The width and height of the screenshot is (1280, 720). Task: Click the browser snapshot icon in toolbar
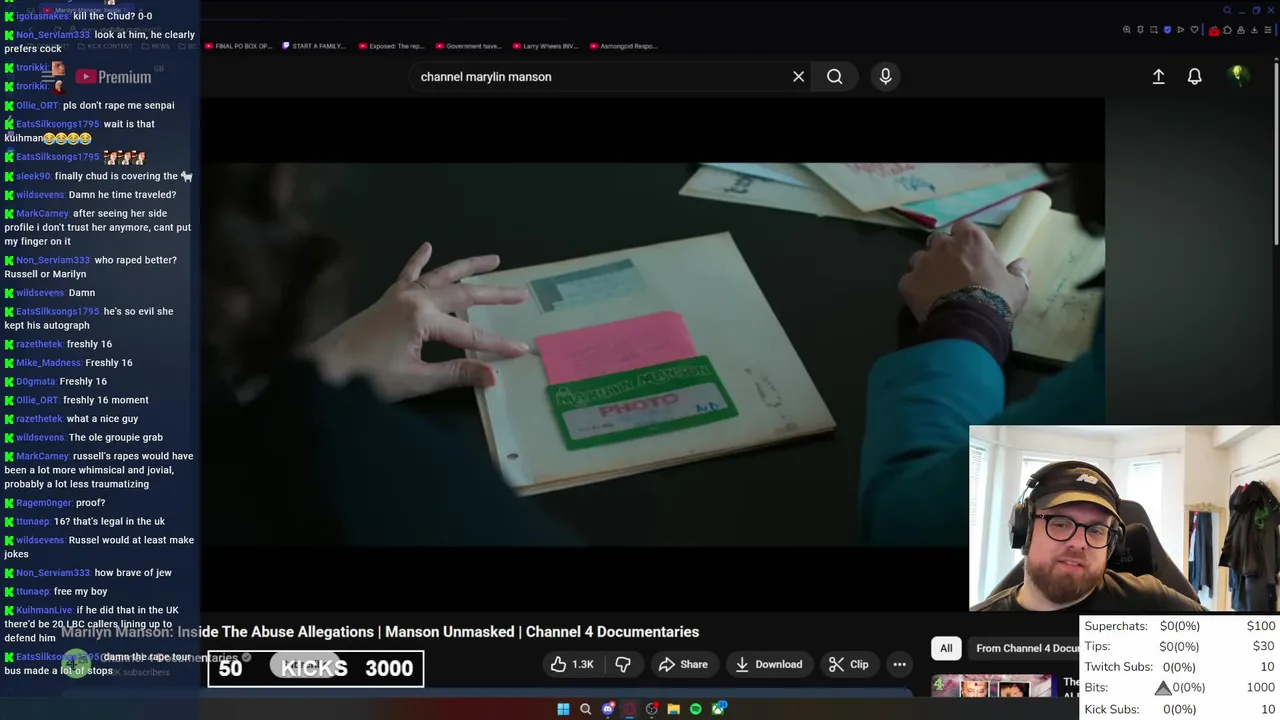1154,30
